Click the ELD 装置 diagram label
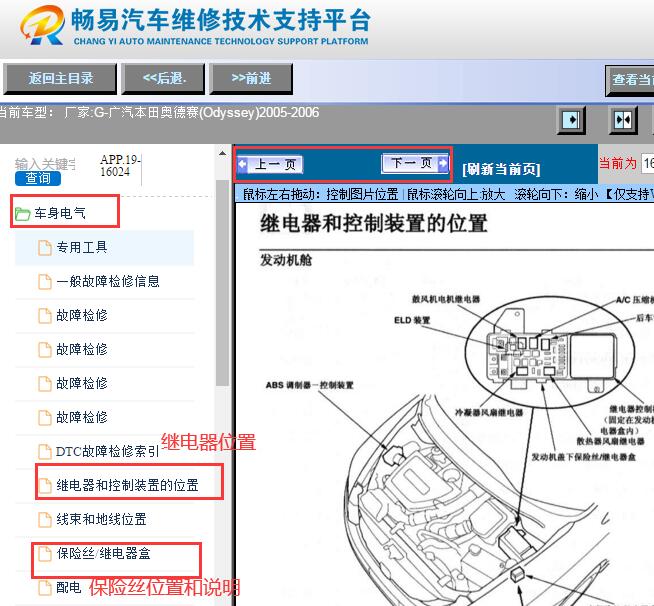654x606 pixels. (412, 320)
